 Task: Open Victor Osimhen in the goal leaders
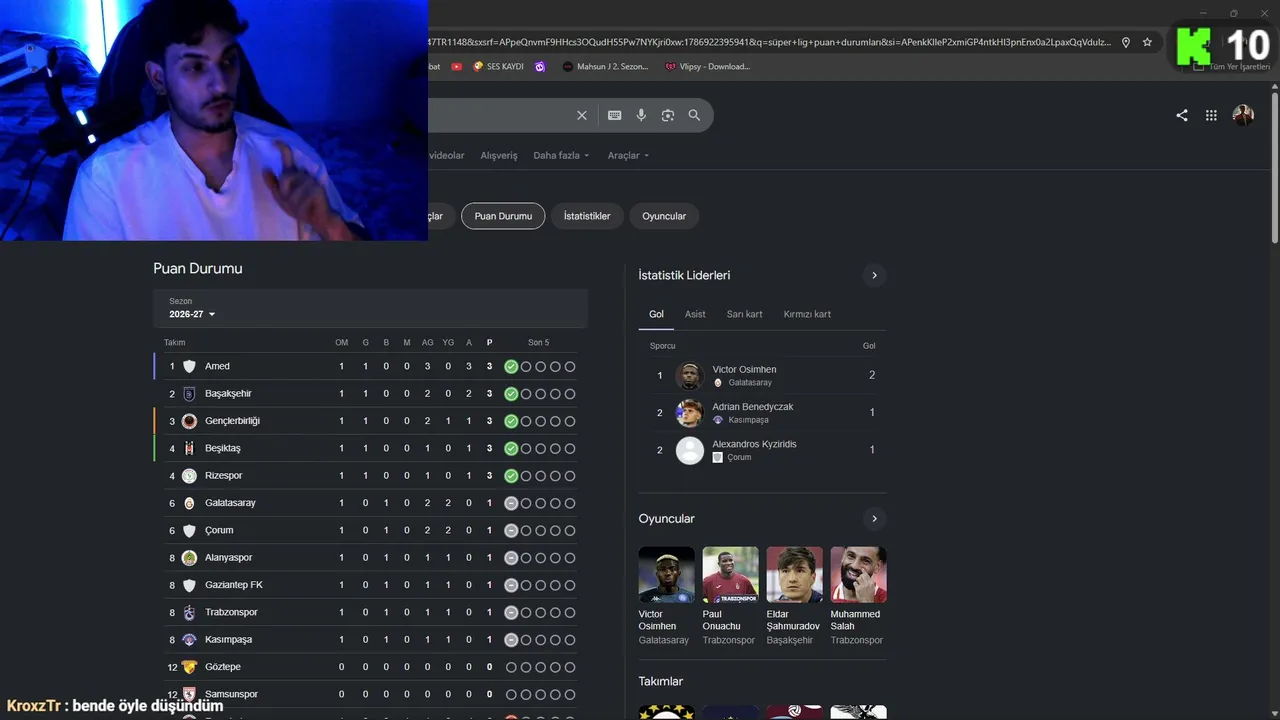(764, 375)
